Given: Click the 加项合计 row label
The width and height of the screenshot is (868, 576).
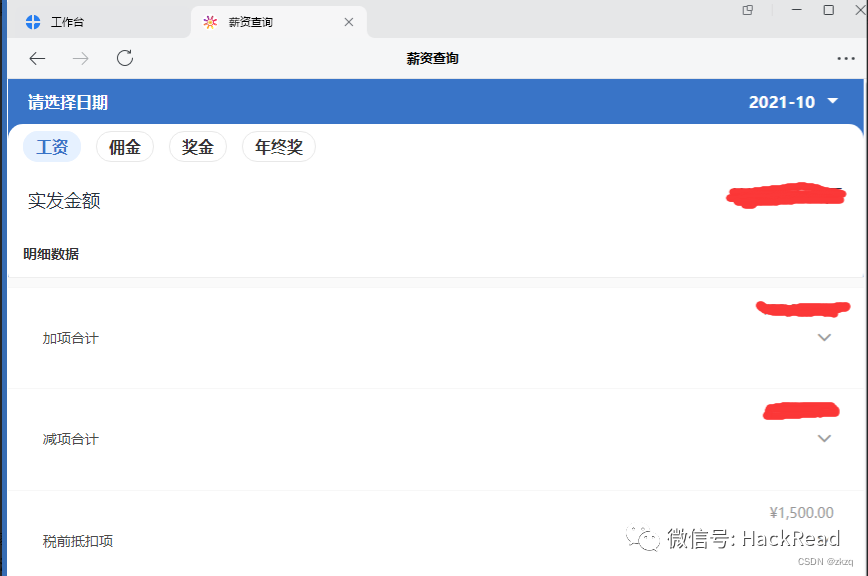Looking at the screenshot, I should coord(70,338).
